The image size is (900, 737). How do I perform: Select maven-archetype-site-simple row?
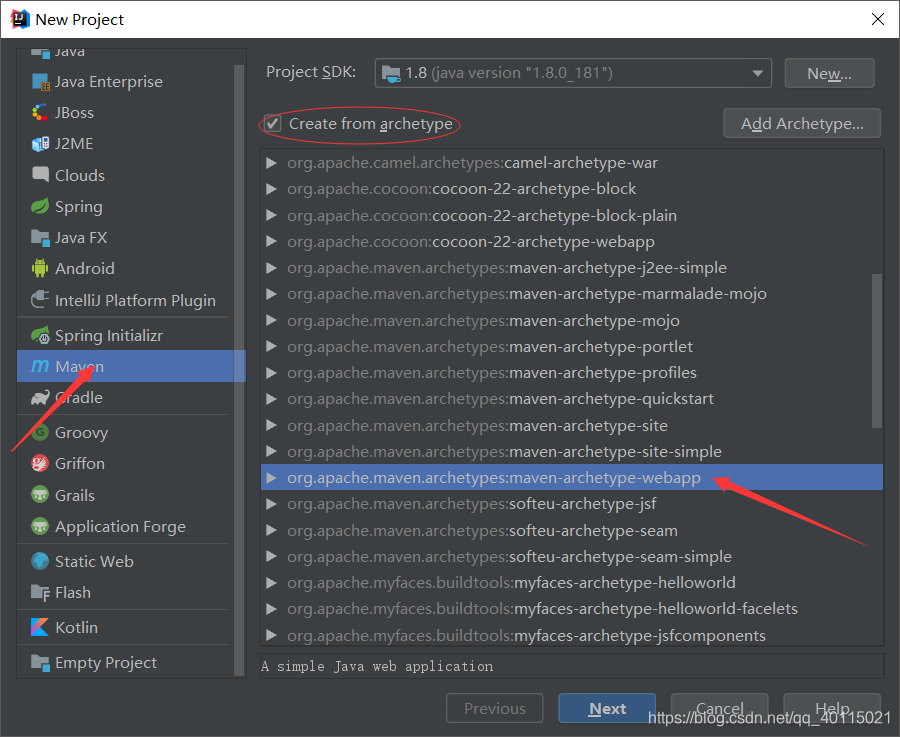pos(572,452)
